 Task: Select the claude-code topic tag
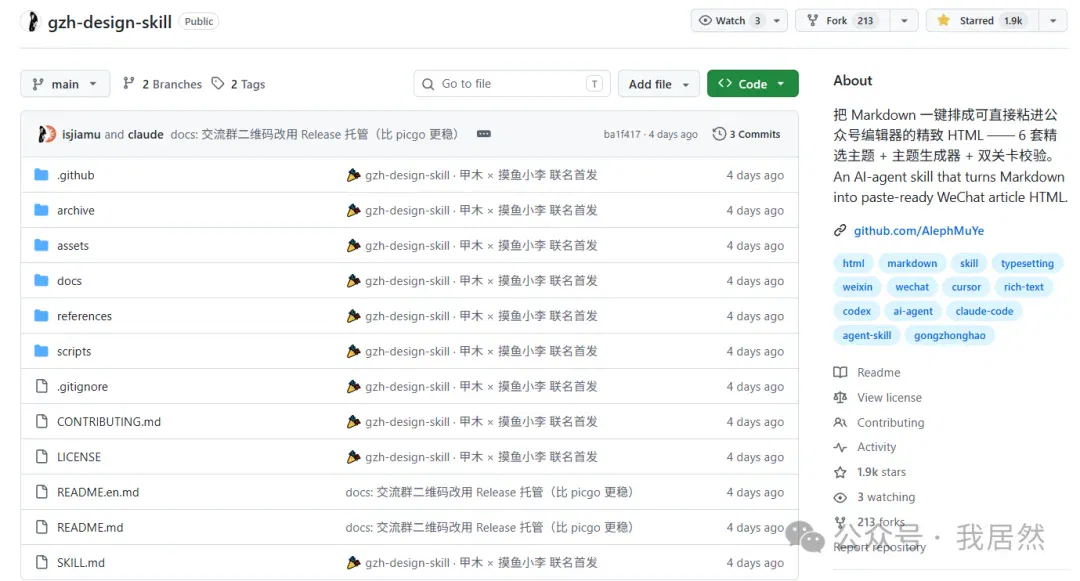(x=984, y=311)
